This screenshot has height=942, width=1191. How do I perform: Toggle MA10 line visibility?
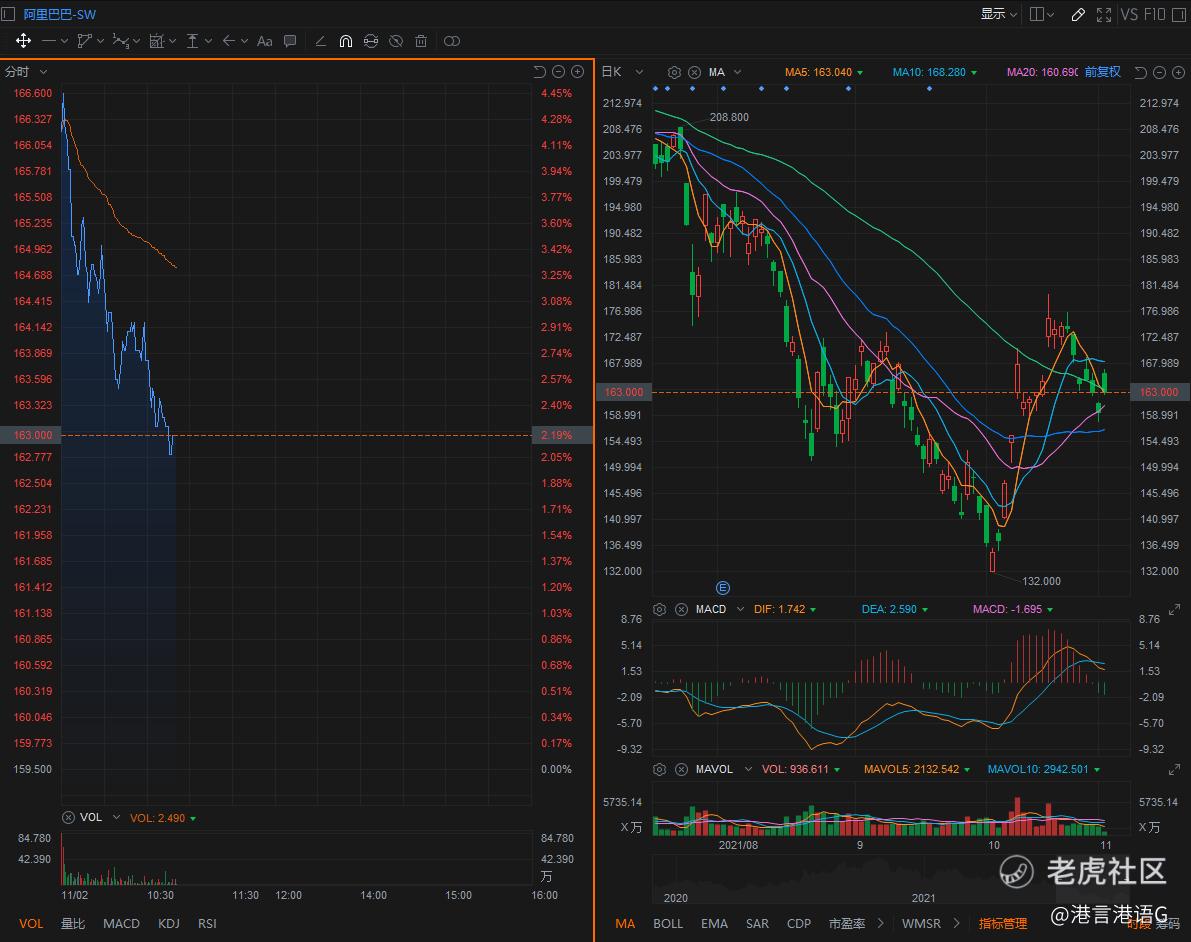pos(934,72)
